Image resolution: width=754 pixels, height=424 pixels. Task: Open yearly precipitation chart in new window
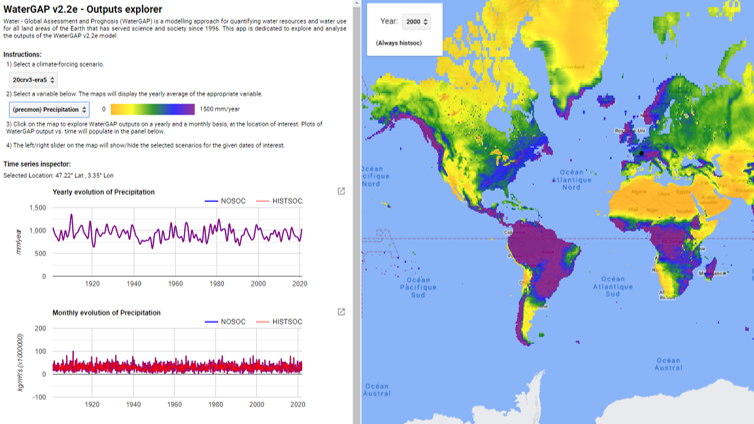341,191
